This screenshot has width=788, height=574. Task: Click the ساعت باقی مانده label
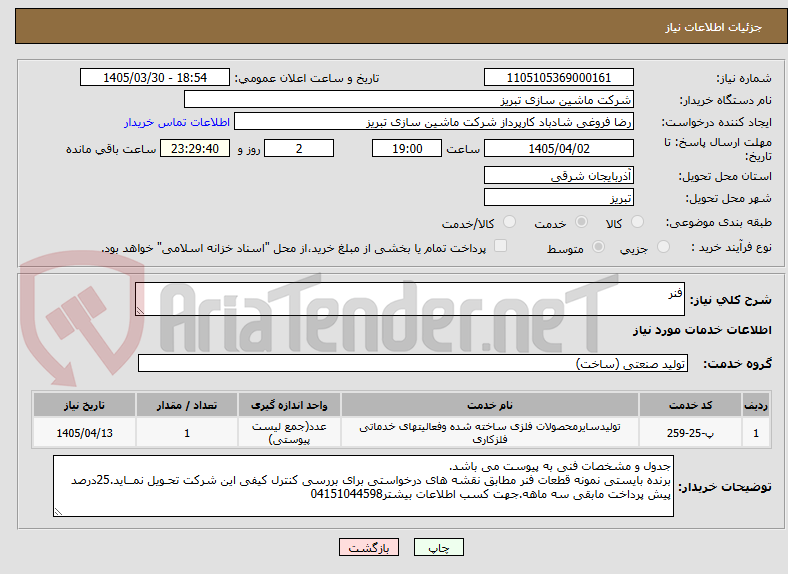(111, 150)
